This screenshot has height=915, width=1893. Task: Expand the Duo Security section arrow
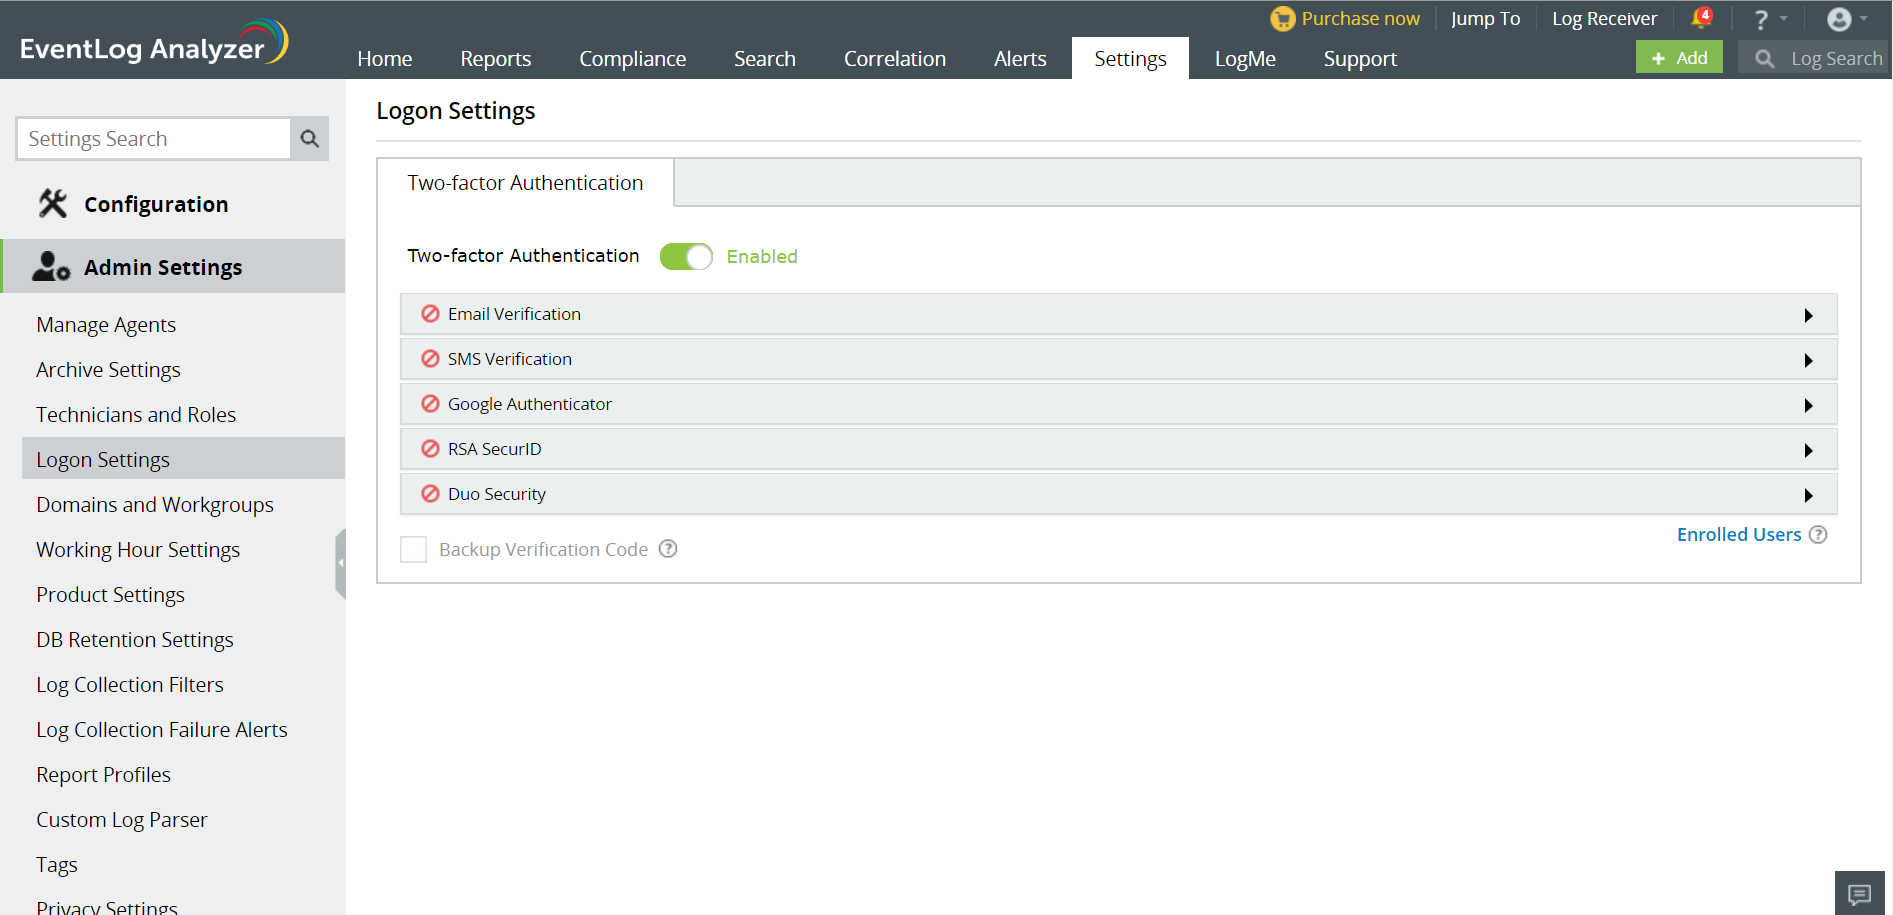point(1808,496)
